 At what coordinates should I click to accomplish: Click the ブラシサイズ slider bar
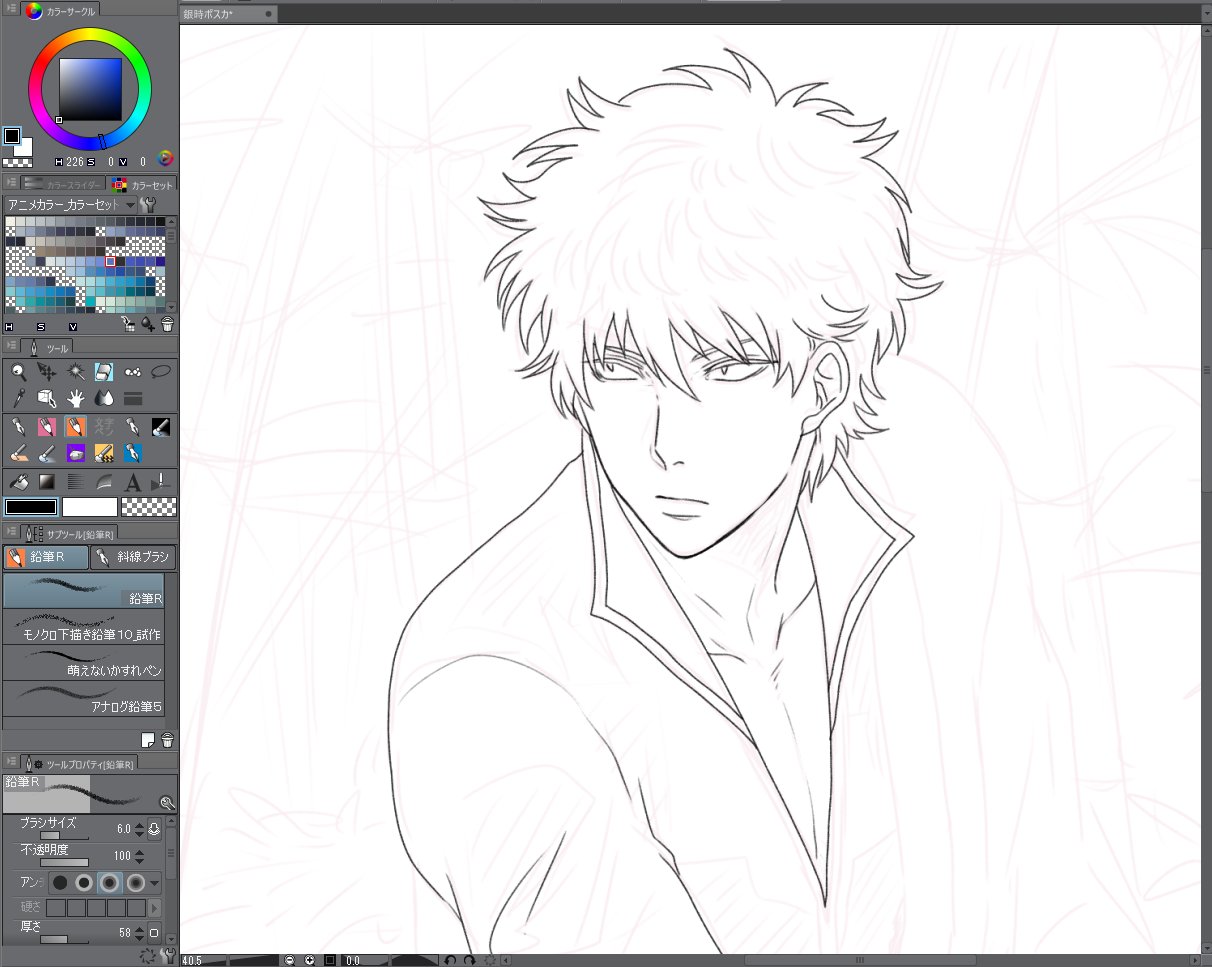click(x=63, y=835)
